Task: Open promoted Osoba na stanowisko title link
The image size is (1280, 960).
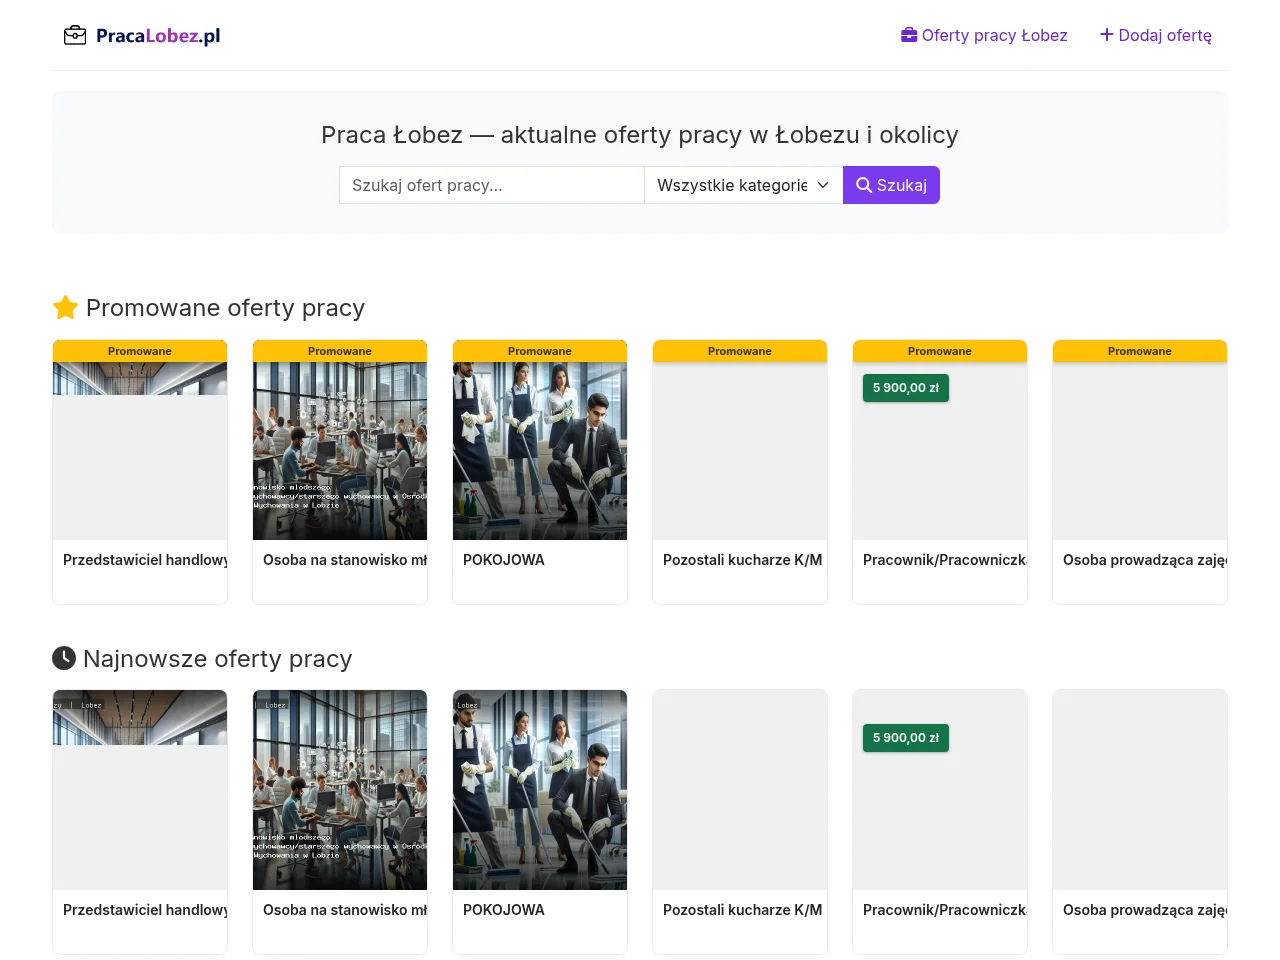Action: (x=345, y=560)
